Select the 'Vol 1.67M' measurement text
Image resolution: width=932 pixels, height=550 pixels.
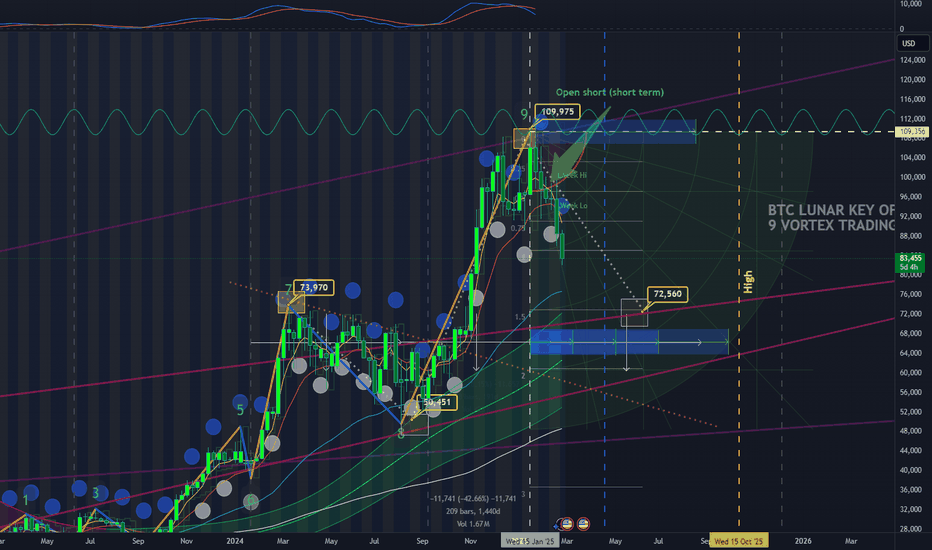click(x=473, y=524)
